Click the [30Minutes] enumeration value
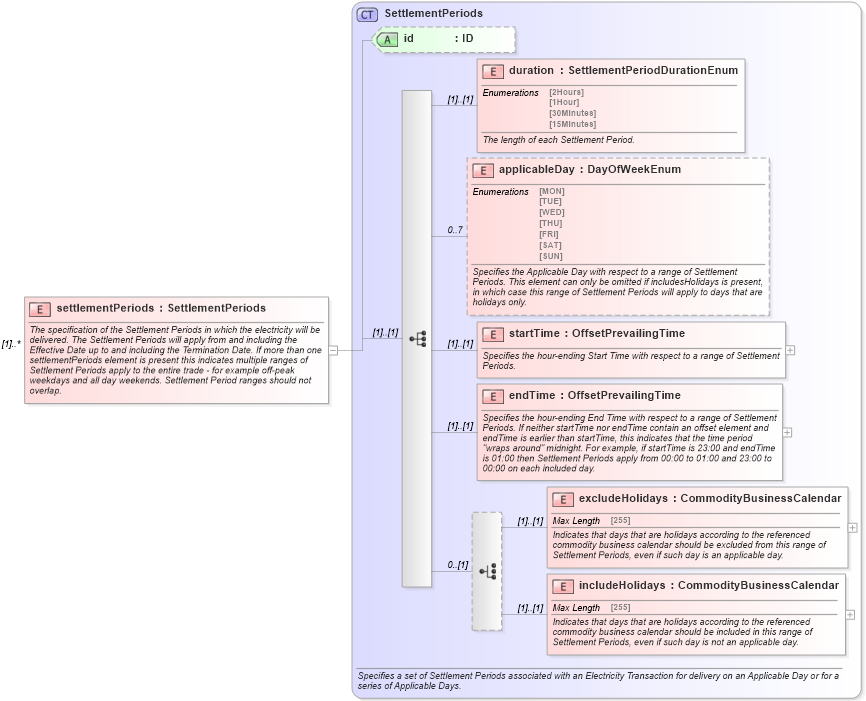Screen dimensions: 866x701 (x=573, y=113)
